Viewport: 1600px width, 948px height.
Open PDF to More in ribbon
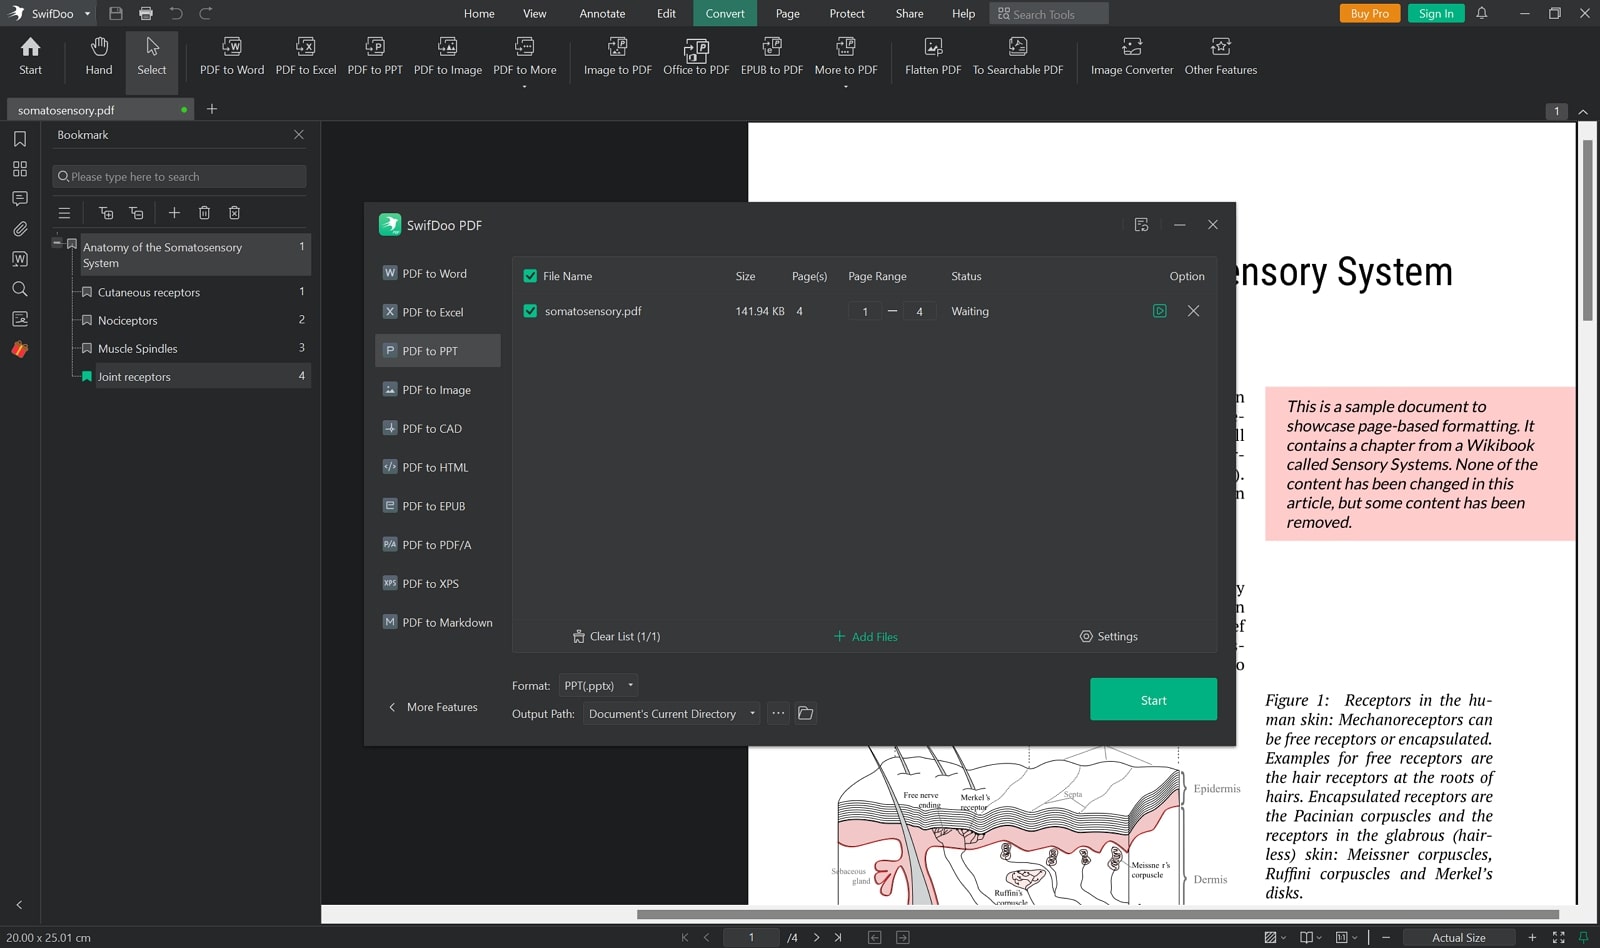tap(525, 60)
